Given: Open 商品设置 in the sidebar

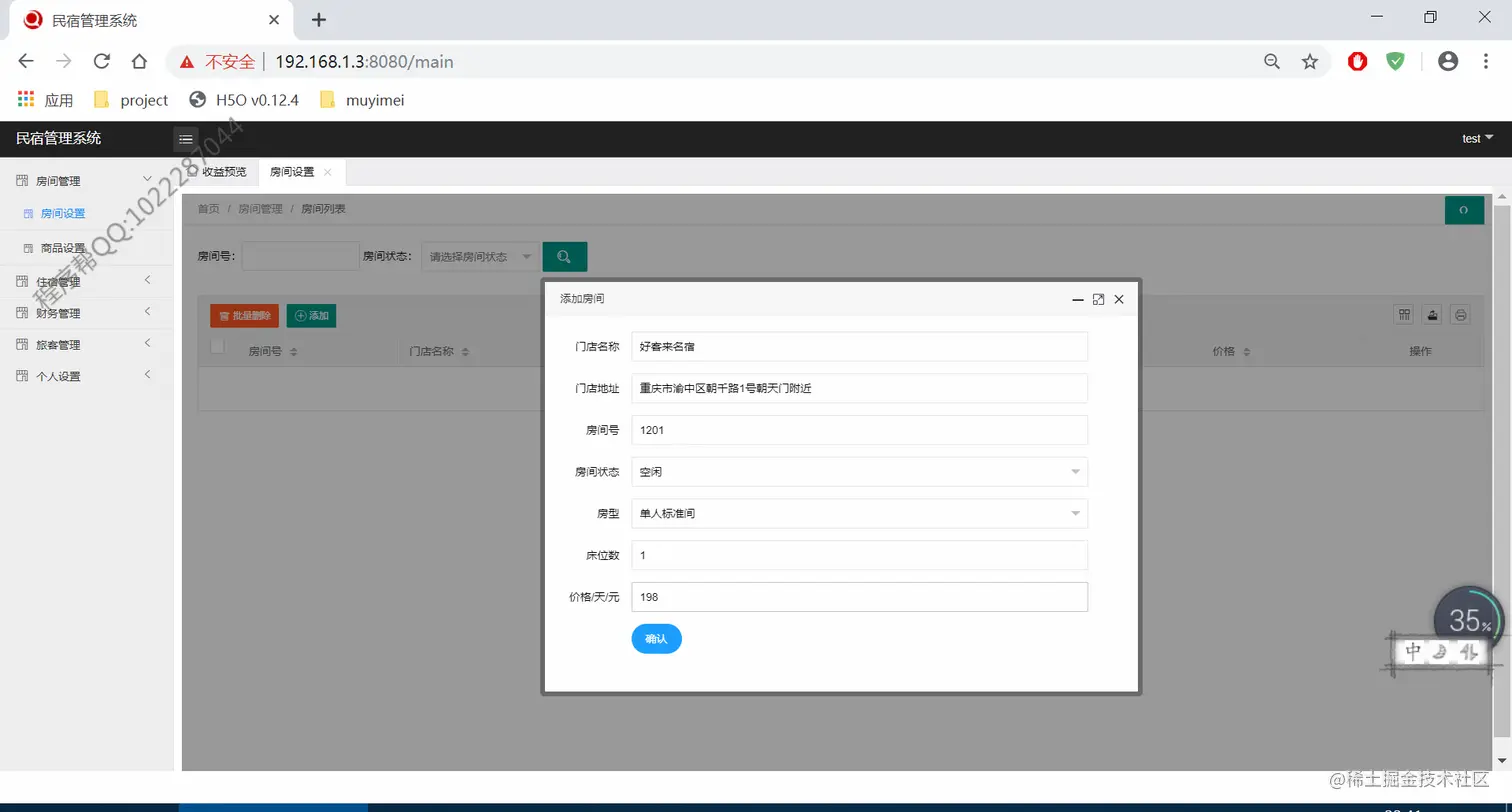Looking at the screenshot, I should 63,249.
